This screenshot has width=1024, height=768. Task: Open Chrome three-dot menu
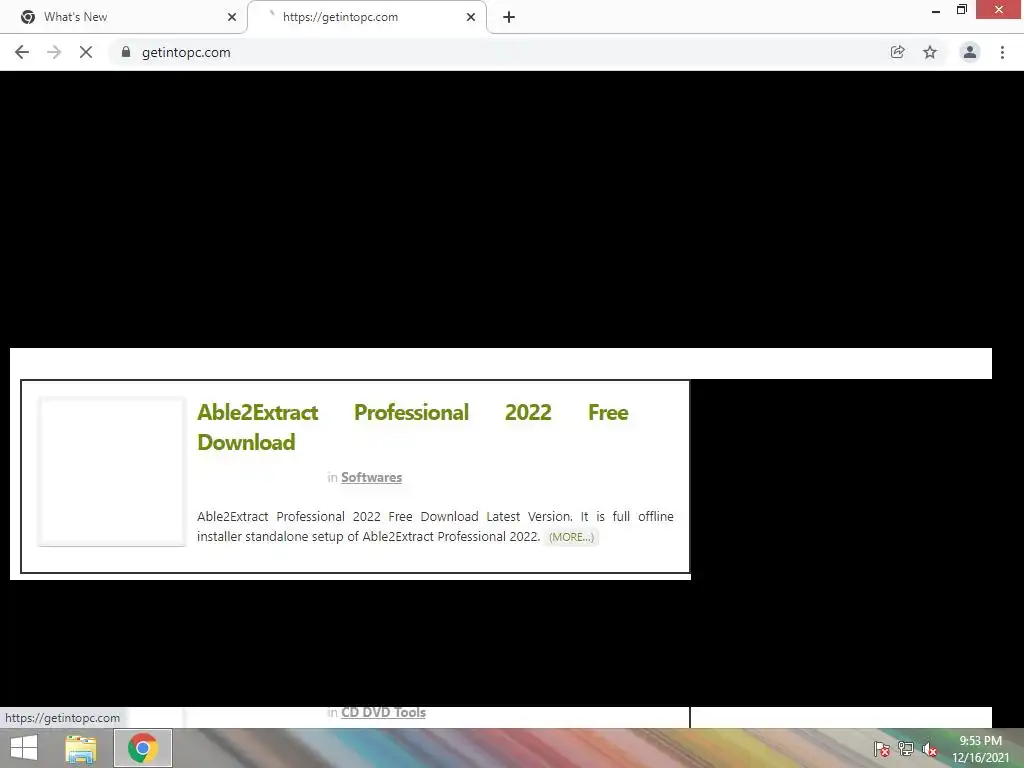(x=1002, y=52)
